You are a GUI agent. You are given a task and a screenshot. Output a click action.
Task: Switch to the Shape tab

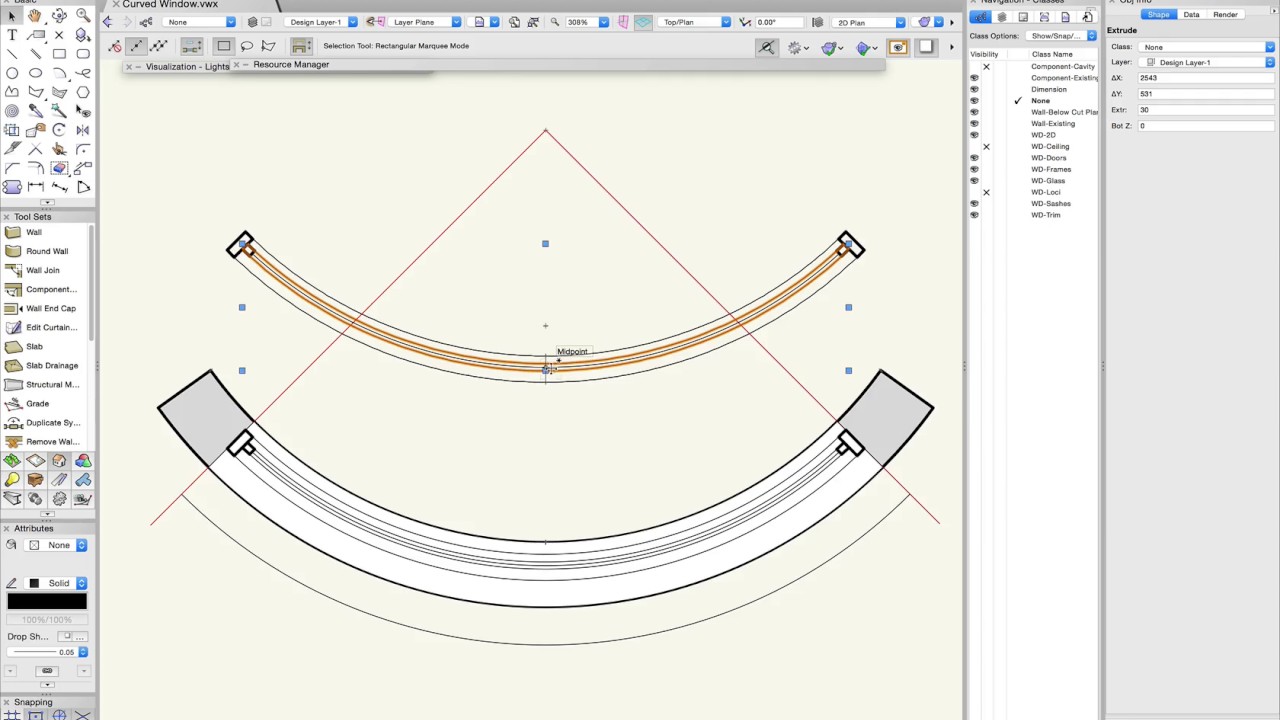click(x=1158, y=15)
